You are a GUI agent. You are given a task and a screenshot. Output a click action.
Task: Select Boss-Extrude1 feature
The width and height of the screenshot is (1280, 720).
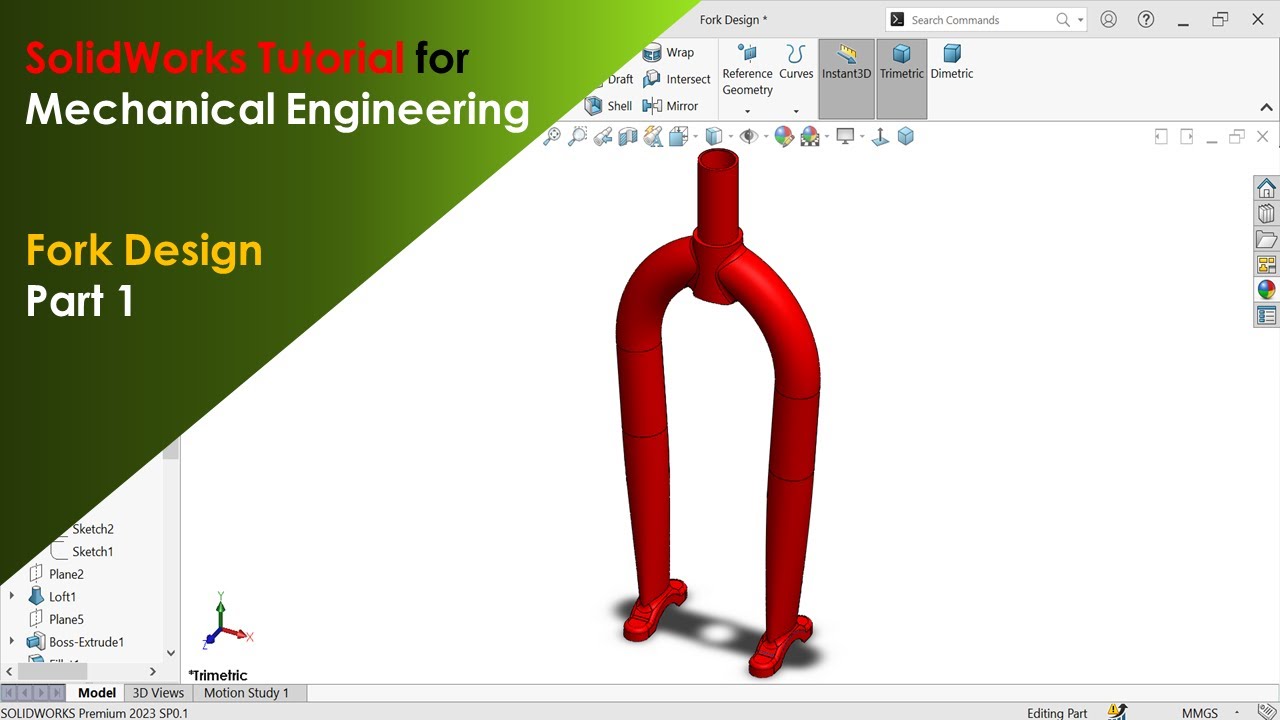(x=75, y=642)
